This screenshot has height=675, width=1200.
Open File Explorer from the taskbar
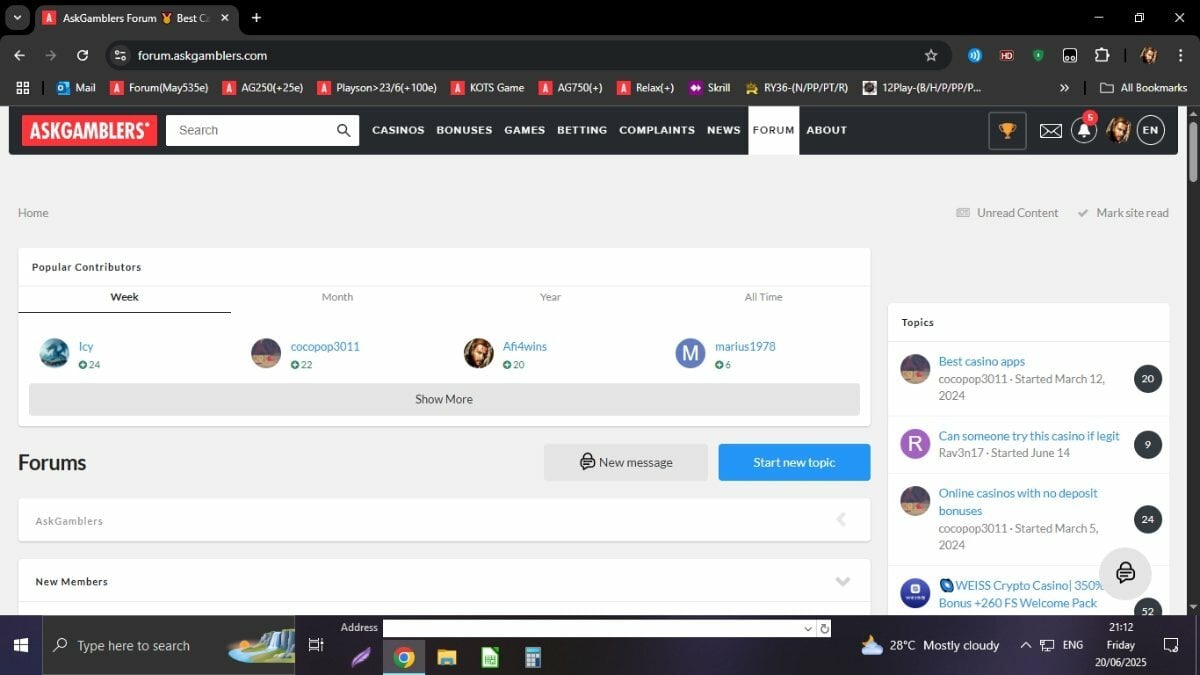[447, 657]
